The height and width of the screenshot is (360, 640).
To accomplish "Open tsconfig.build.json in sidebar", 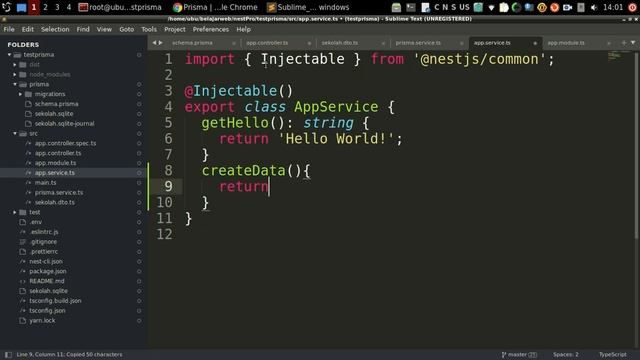I will pos(55,301).
